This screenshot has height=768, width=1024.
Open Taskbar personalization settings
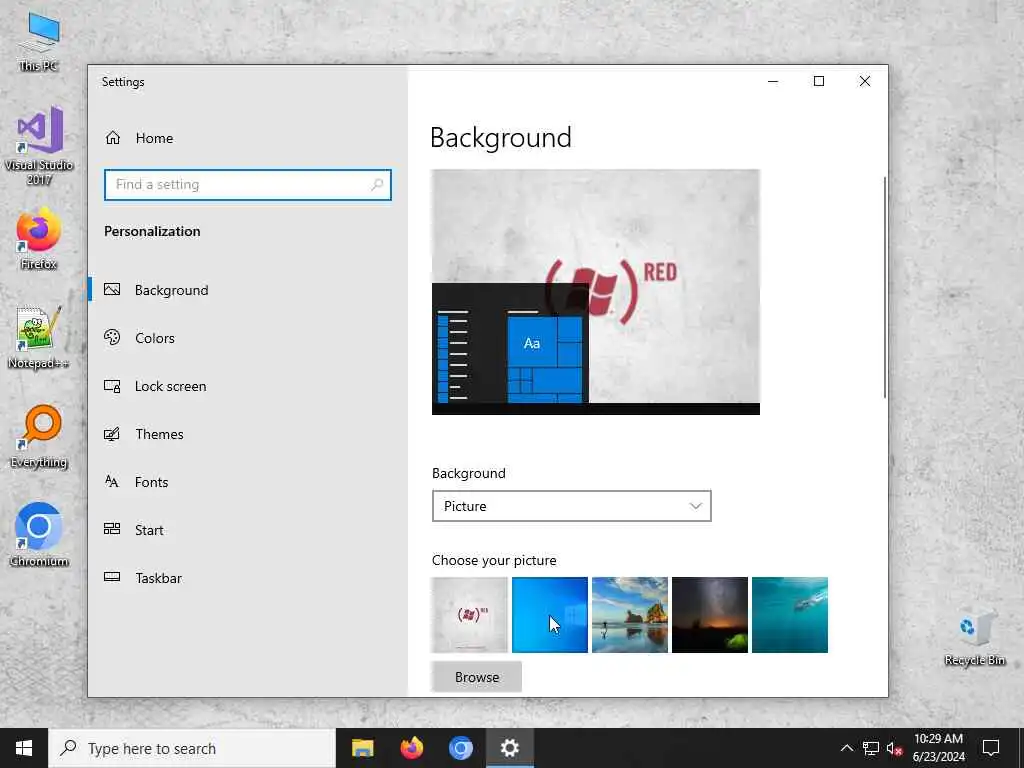coord(248,578)
